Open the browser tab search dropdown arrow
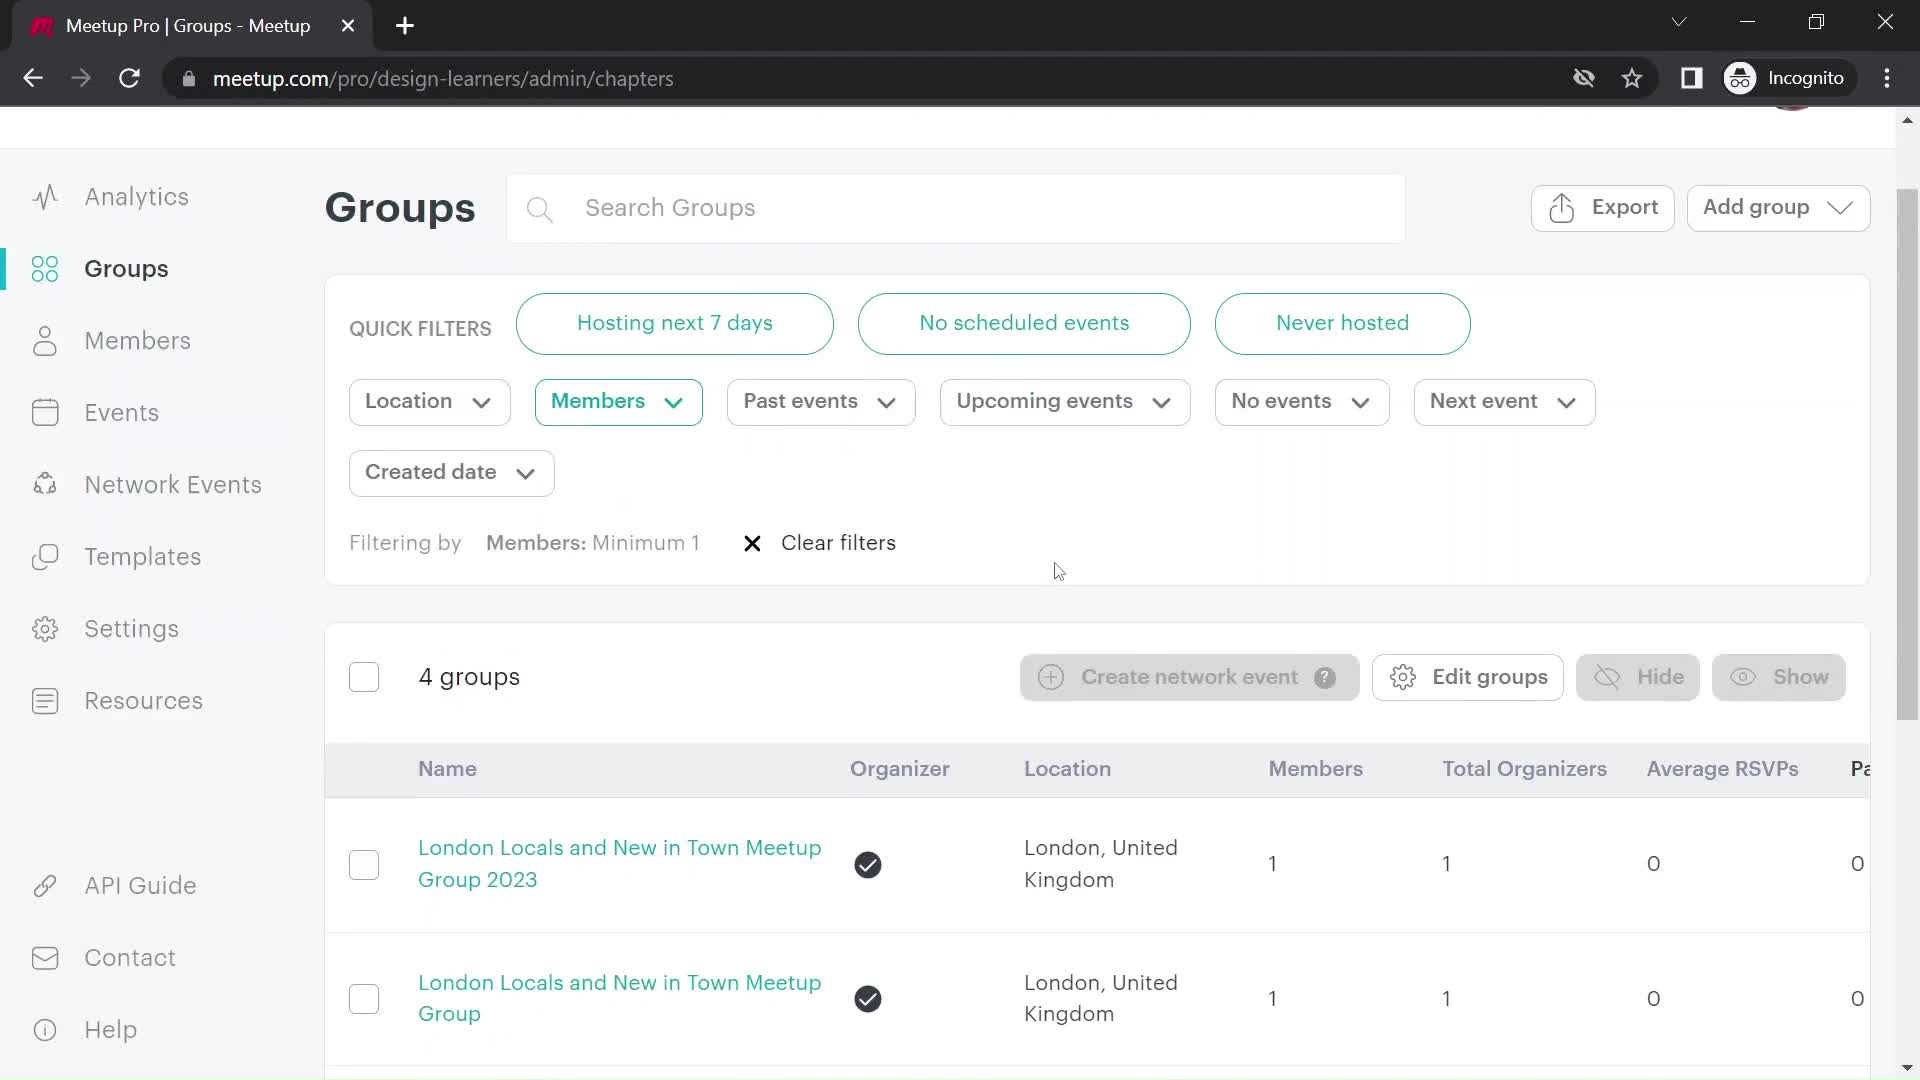This screenshot has height=1080, width=1920. click(1679, 22)
